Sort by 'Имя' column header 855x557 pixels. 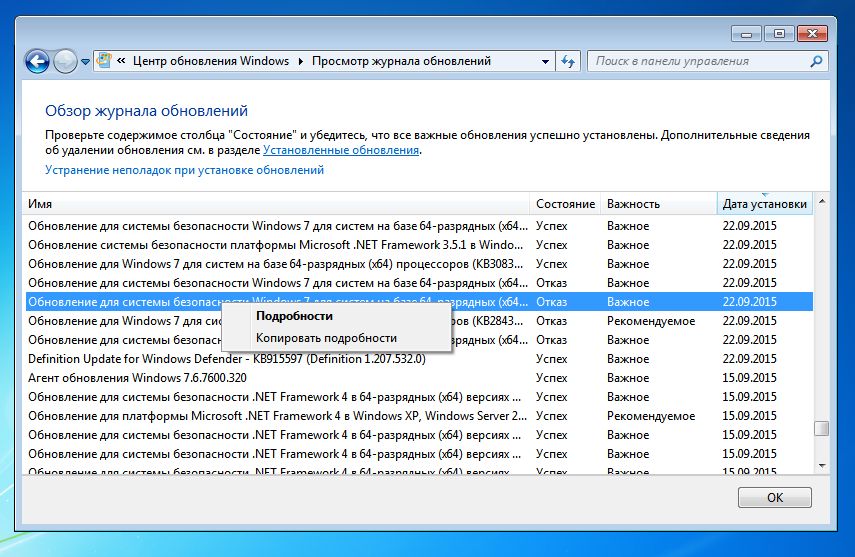pyautogui.click(x=276, y=203)
